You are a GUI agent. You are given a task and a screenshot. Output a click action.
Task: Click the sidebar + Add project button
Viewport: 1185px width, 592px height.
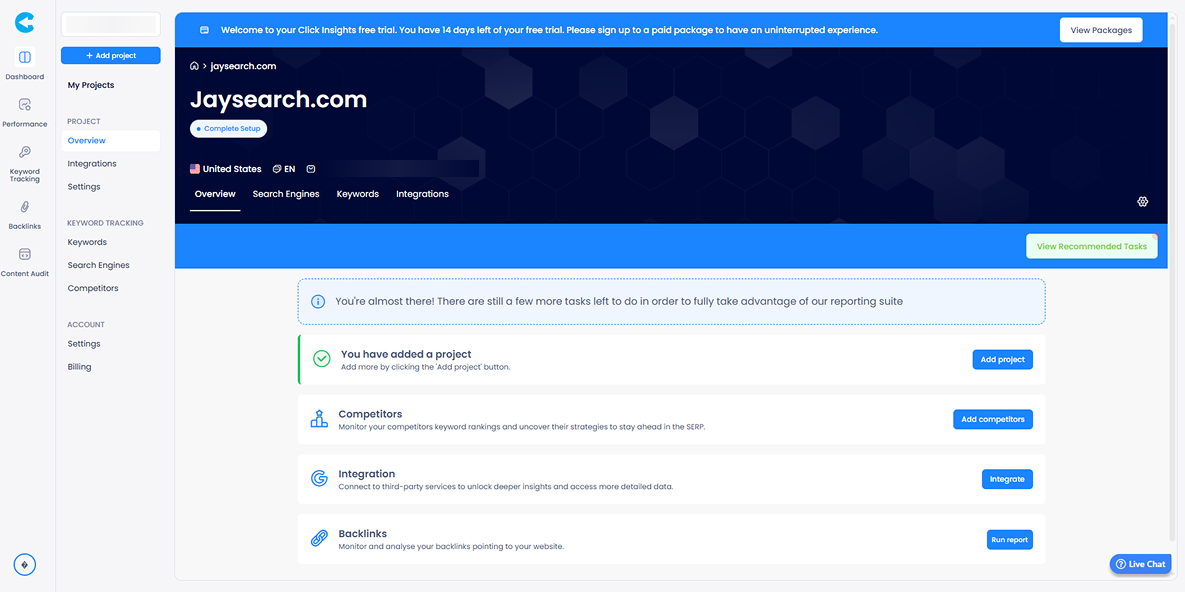coord(110,56)
